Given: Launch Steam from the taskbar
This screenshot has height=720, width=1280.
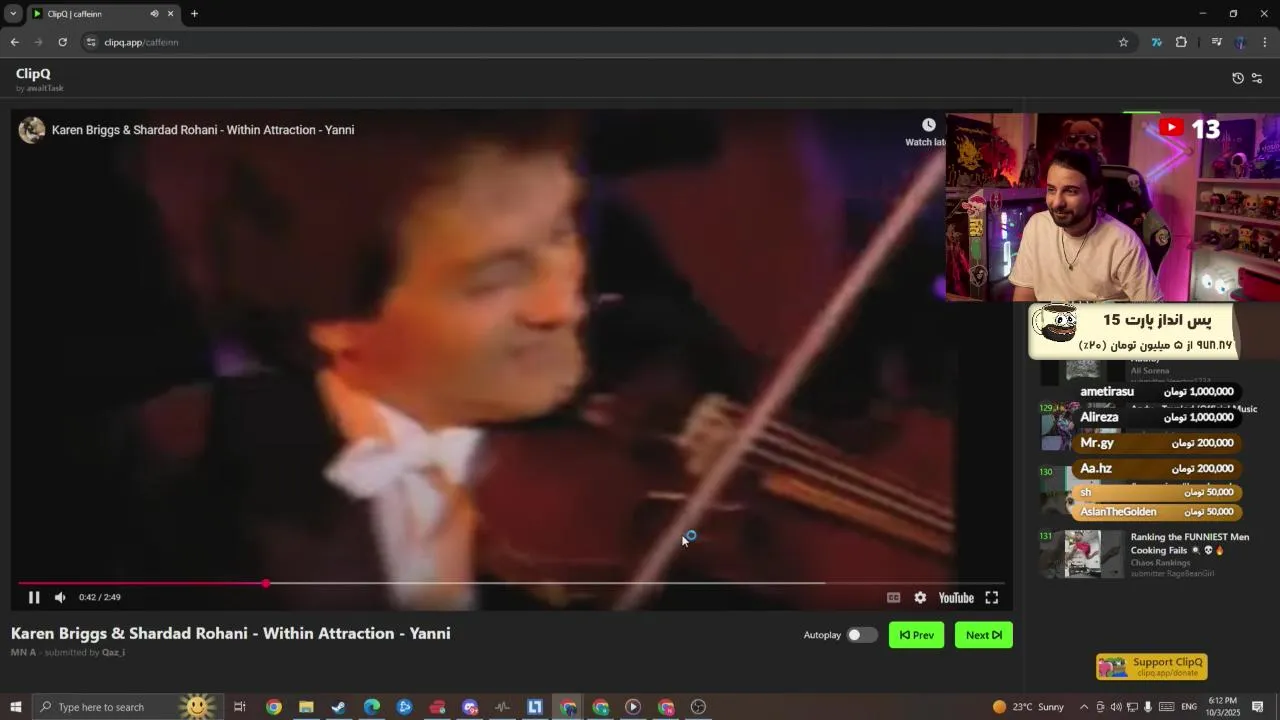Looking at the screenshot, I should click(339, 707).
